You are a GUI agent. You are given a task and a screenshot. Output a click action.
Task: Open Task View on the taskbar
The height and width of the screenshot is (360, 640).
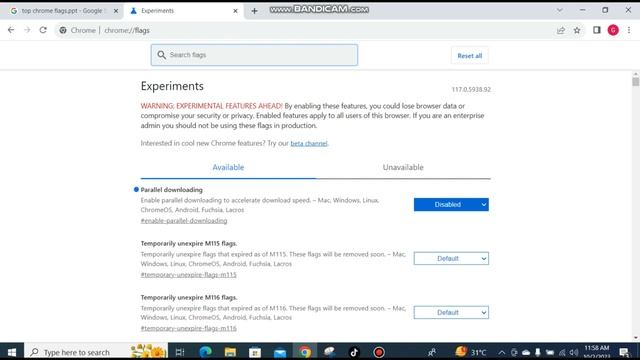coord(180,352)
